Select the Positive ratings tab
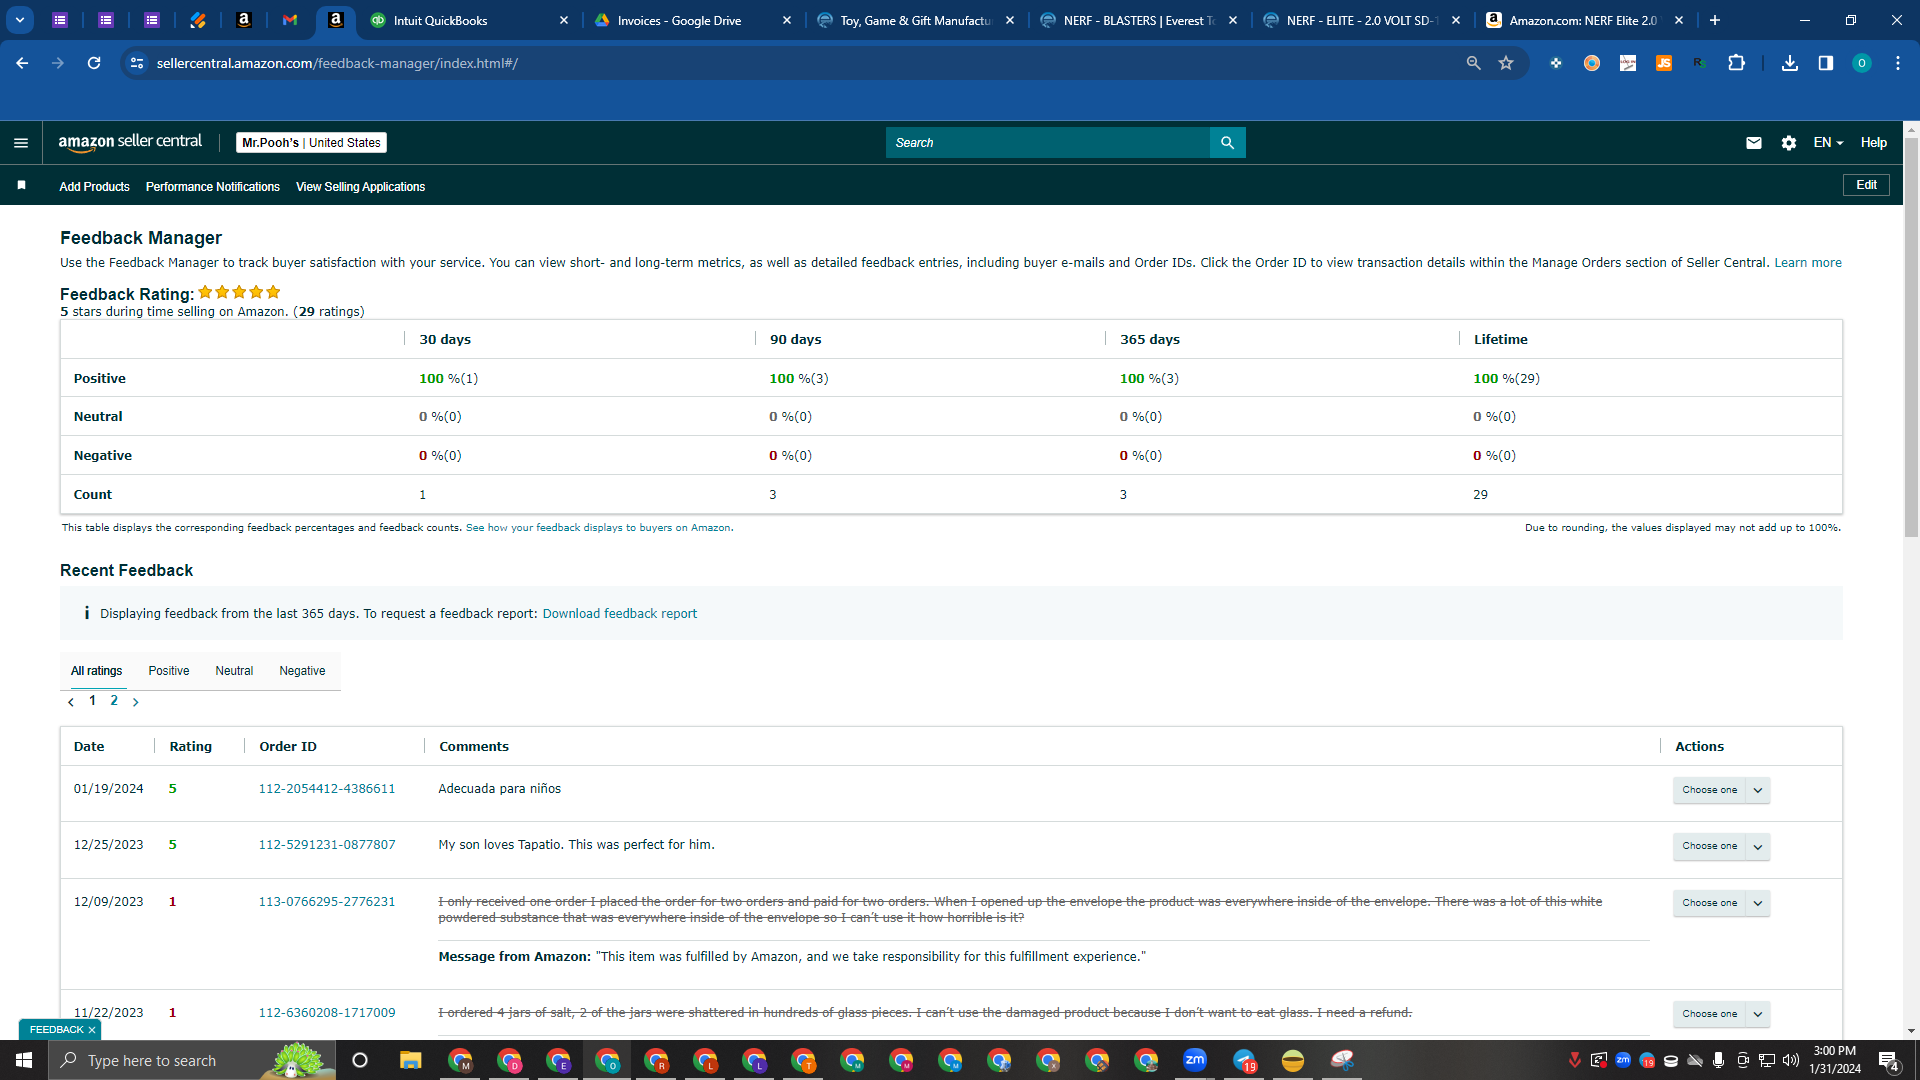This screenshot has height=1080, width=1920. point(169,671)
